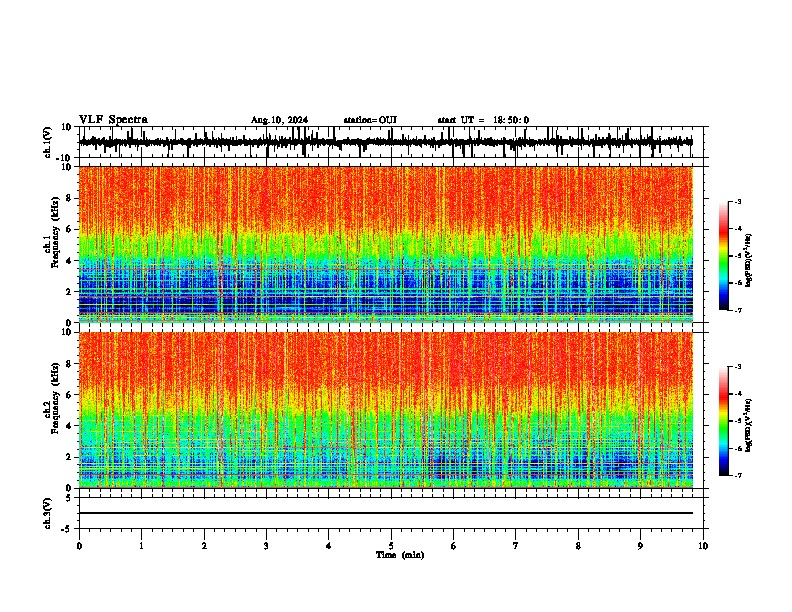792x612 pixels.
Task: Click the date 'Aug. 10, 2024' label
Action: point(279,120)
